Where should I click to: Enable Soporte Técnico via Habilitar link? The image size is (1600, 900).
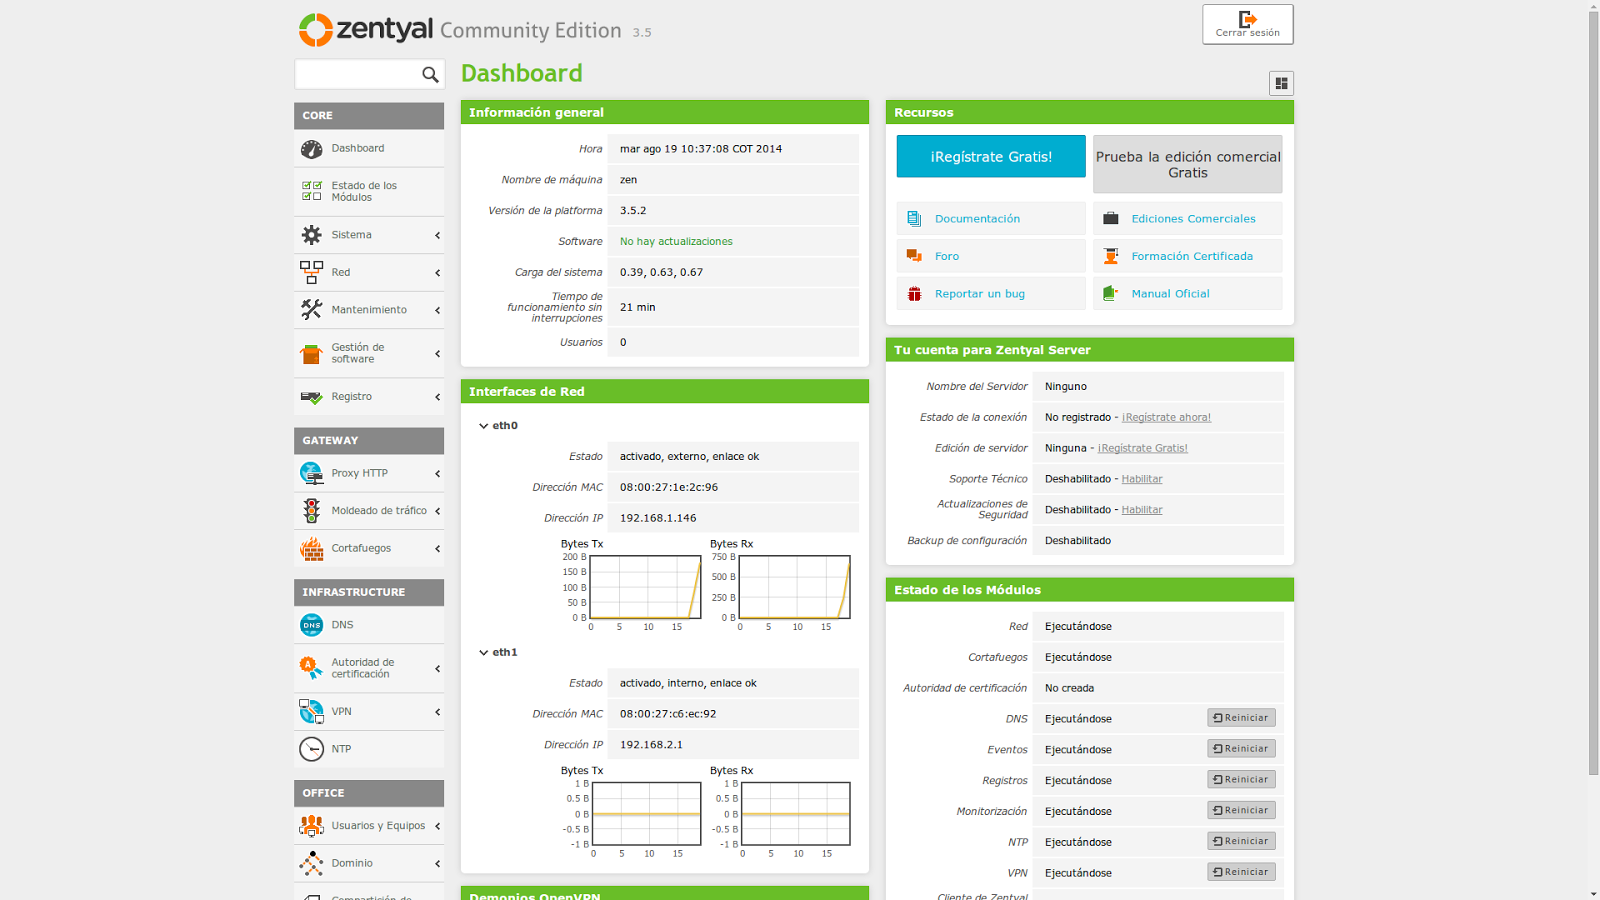coord(1142,478)
